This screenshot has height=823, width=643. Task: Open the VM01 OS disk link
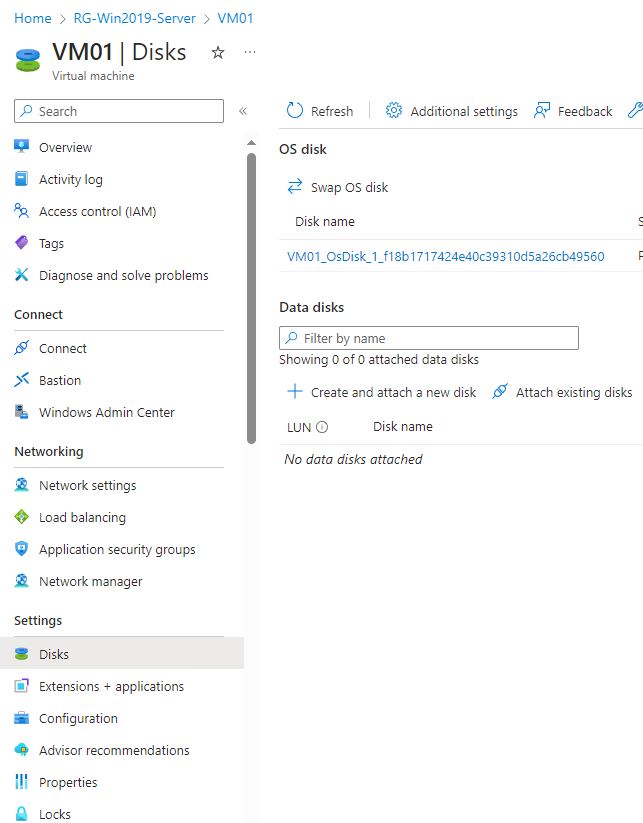tap(445, 256)
